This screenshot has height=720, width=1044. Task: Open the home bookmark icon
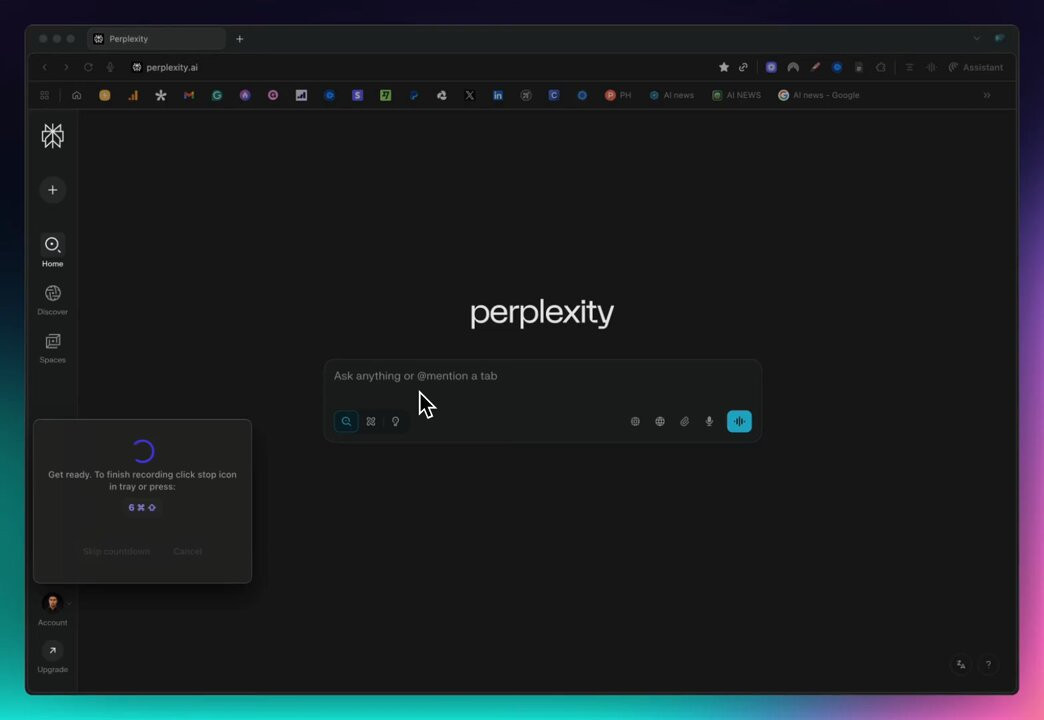77,95
